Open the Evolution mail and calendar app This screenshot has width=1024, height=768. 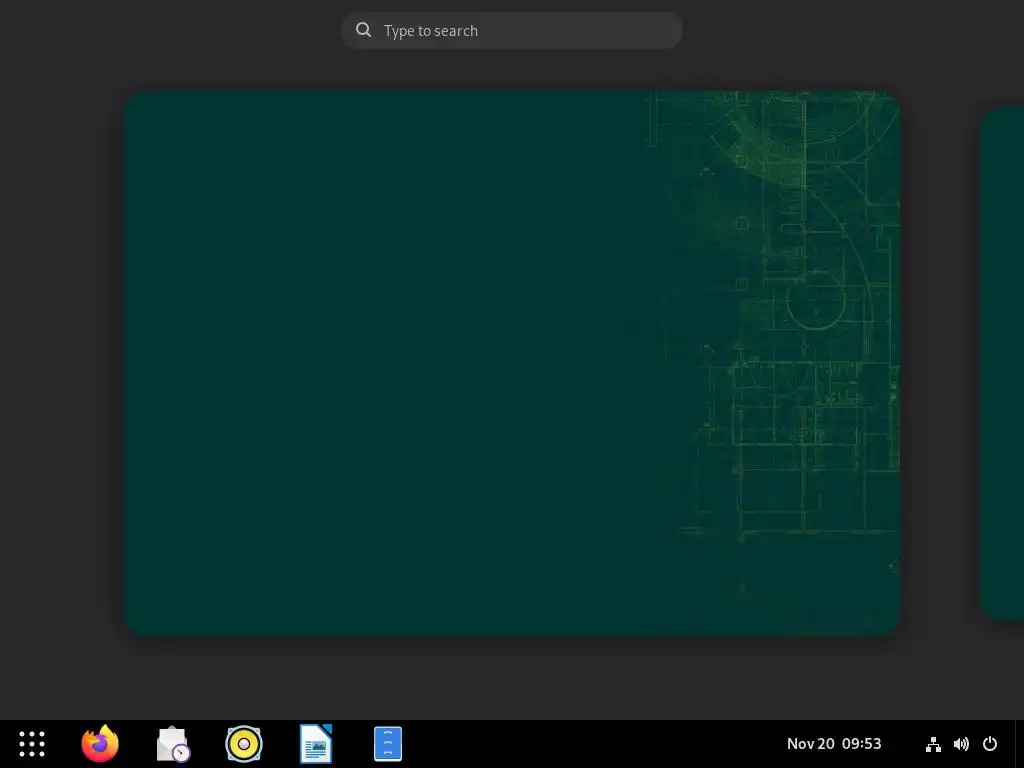click(172, 744)
